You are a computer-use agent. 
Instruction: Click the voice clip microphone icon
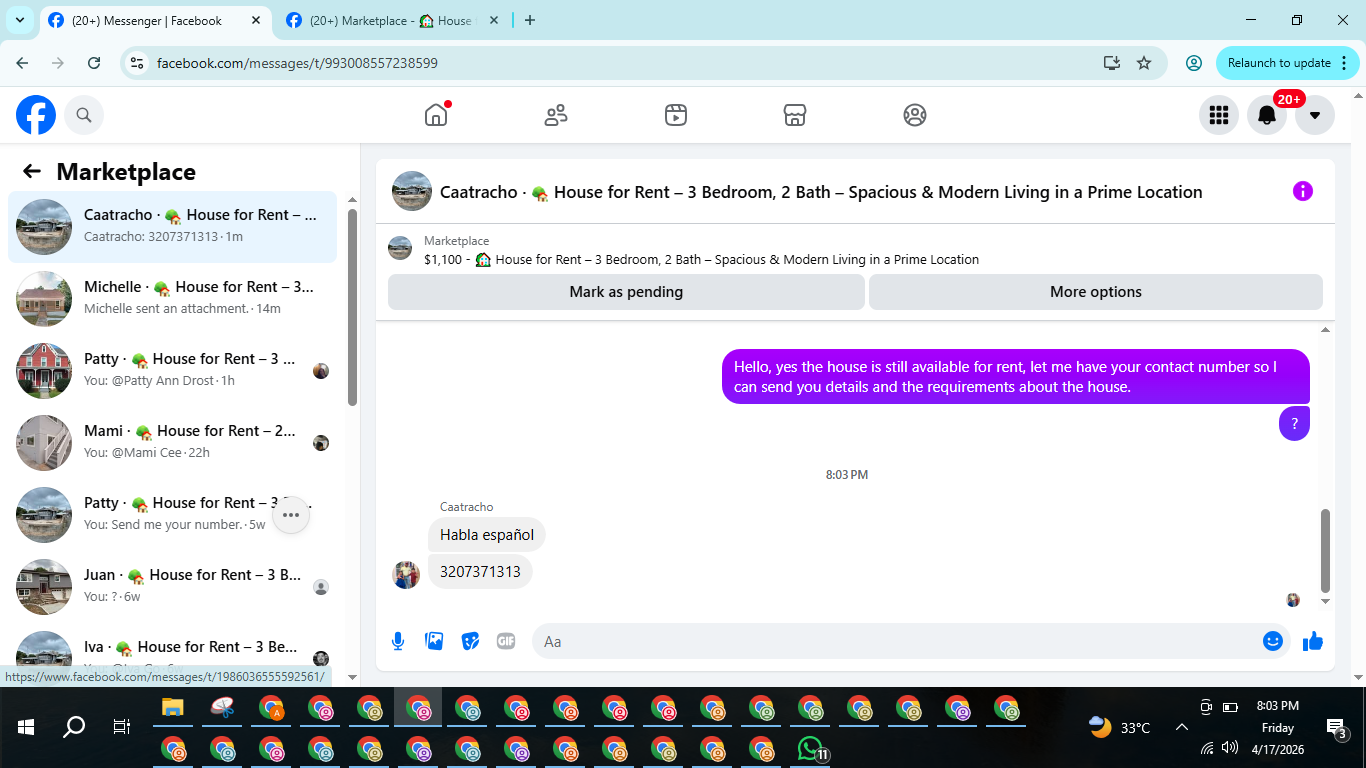click(x=398, y=641)
